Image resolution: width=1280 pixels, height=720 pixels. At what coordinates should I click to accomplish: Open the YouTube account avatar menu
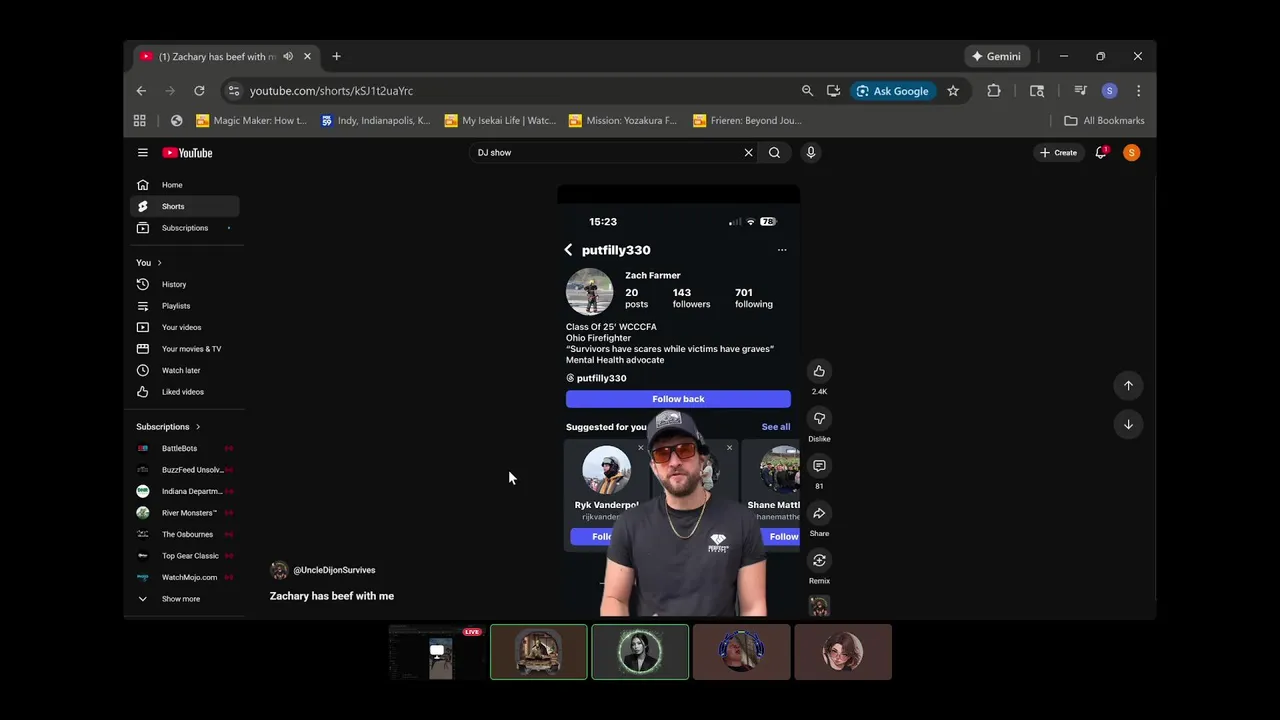pyautogui.click(x=1131, y=153)
